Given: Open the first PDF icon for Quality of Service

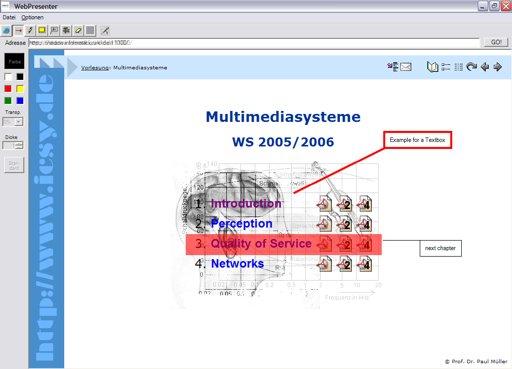Looking at the screenshot, I should pos(324,244).
